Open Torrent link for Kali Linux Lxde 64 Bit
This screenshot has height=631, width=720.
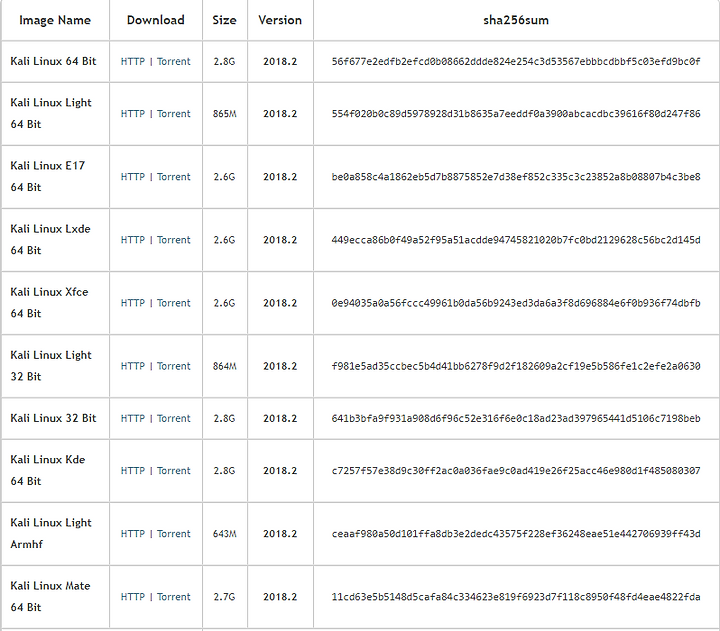[x=174, y=240]
